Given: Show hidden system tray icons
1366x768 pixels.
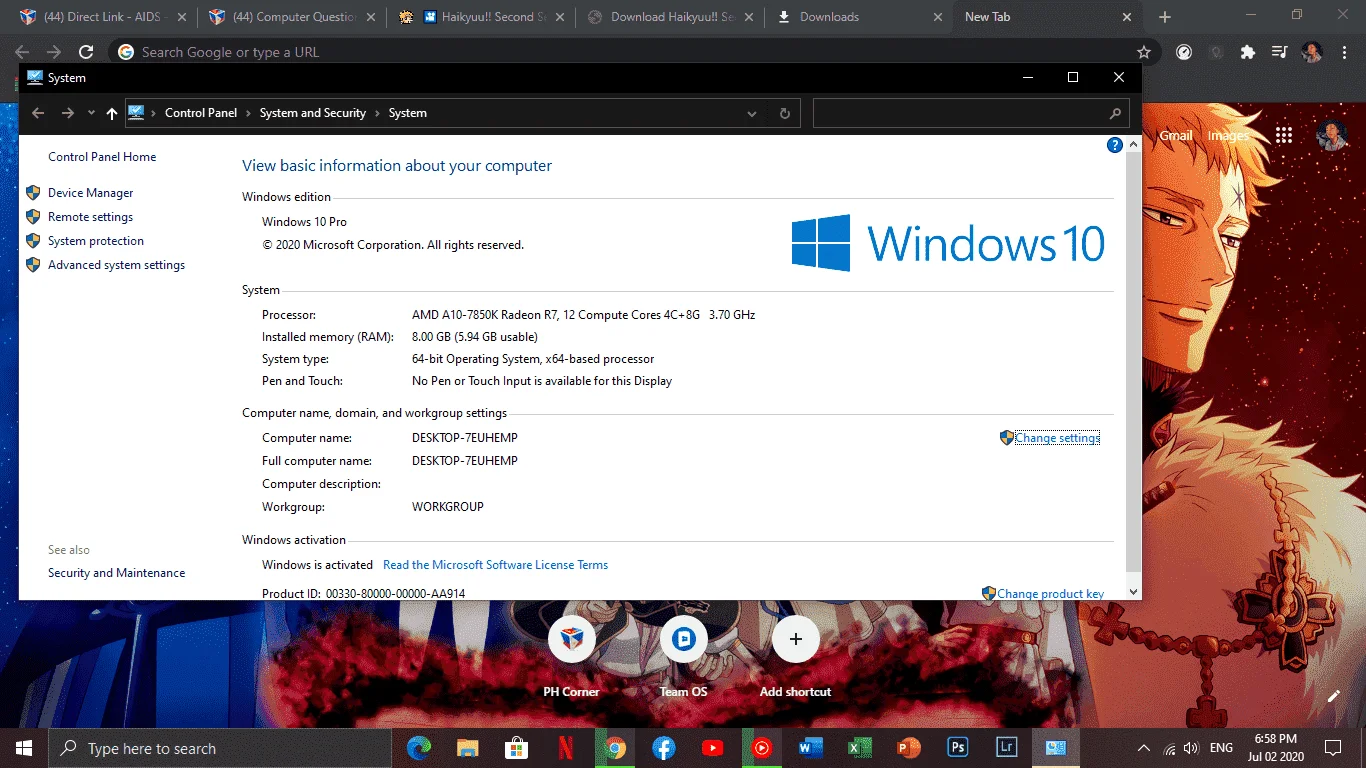Looking at the screenshot, I should point(1144,748).
